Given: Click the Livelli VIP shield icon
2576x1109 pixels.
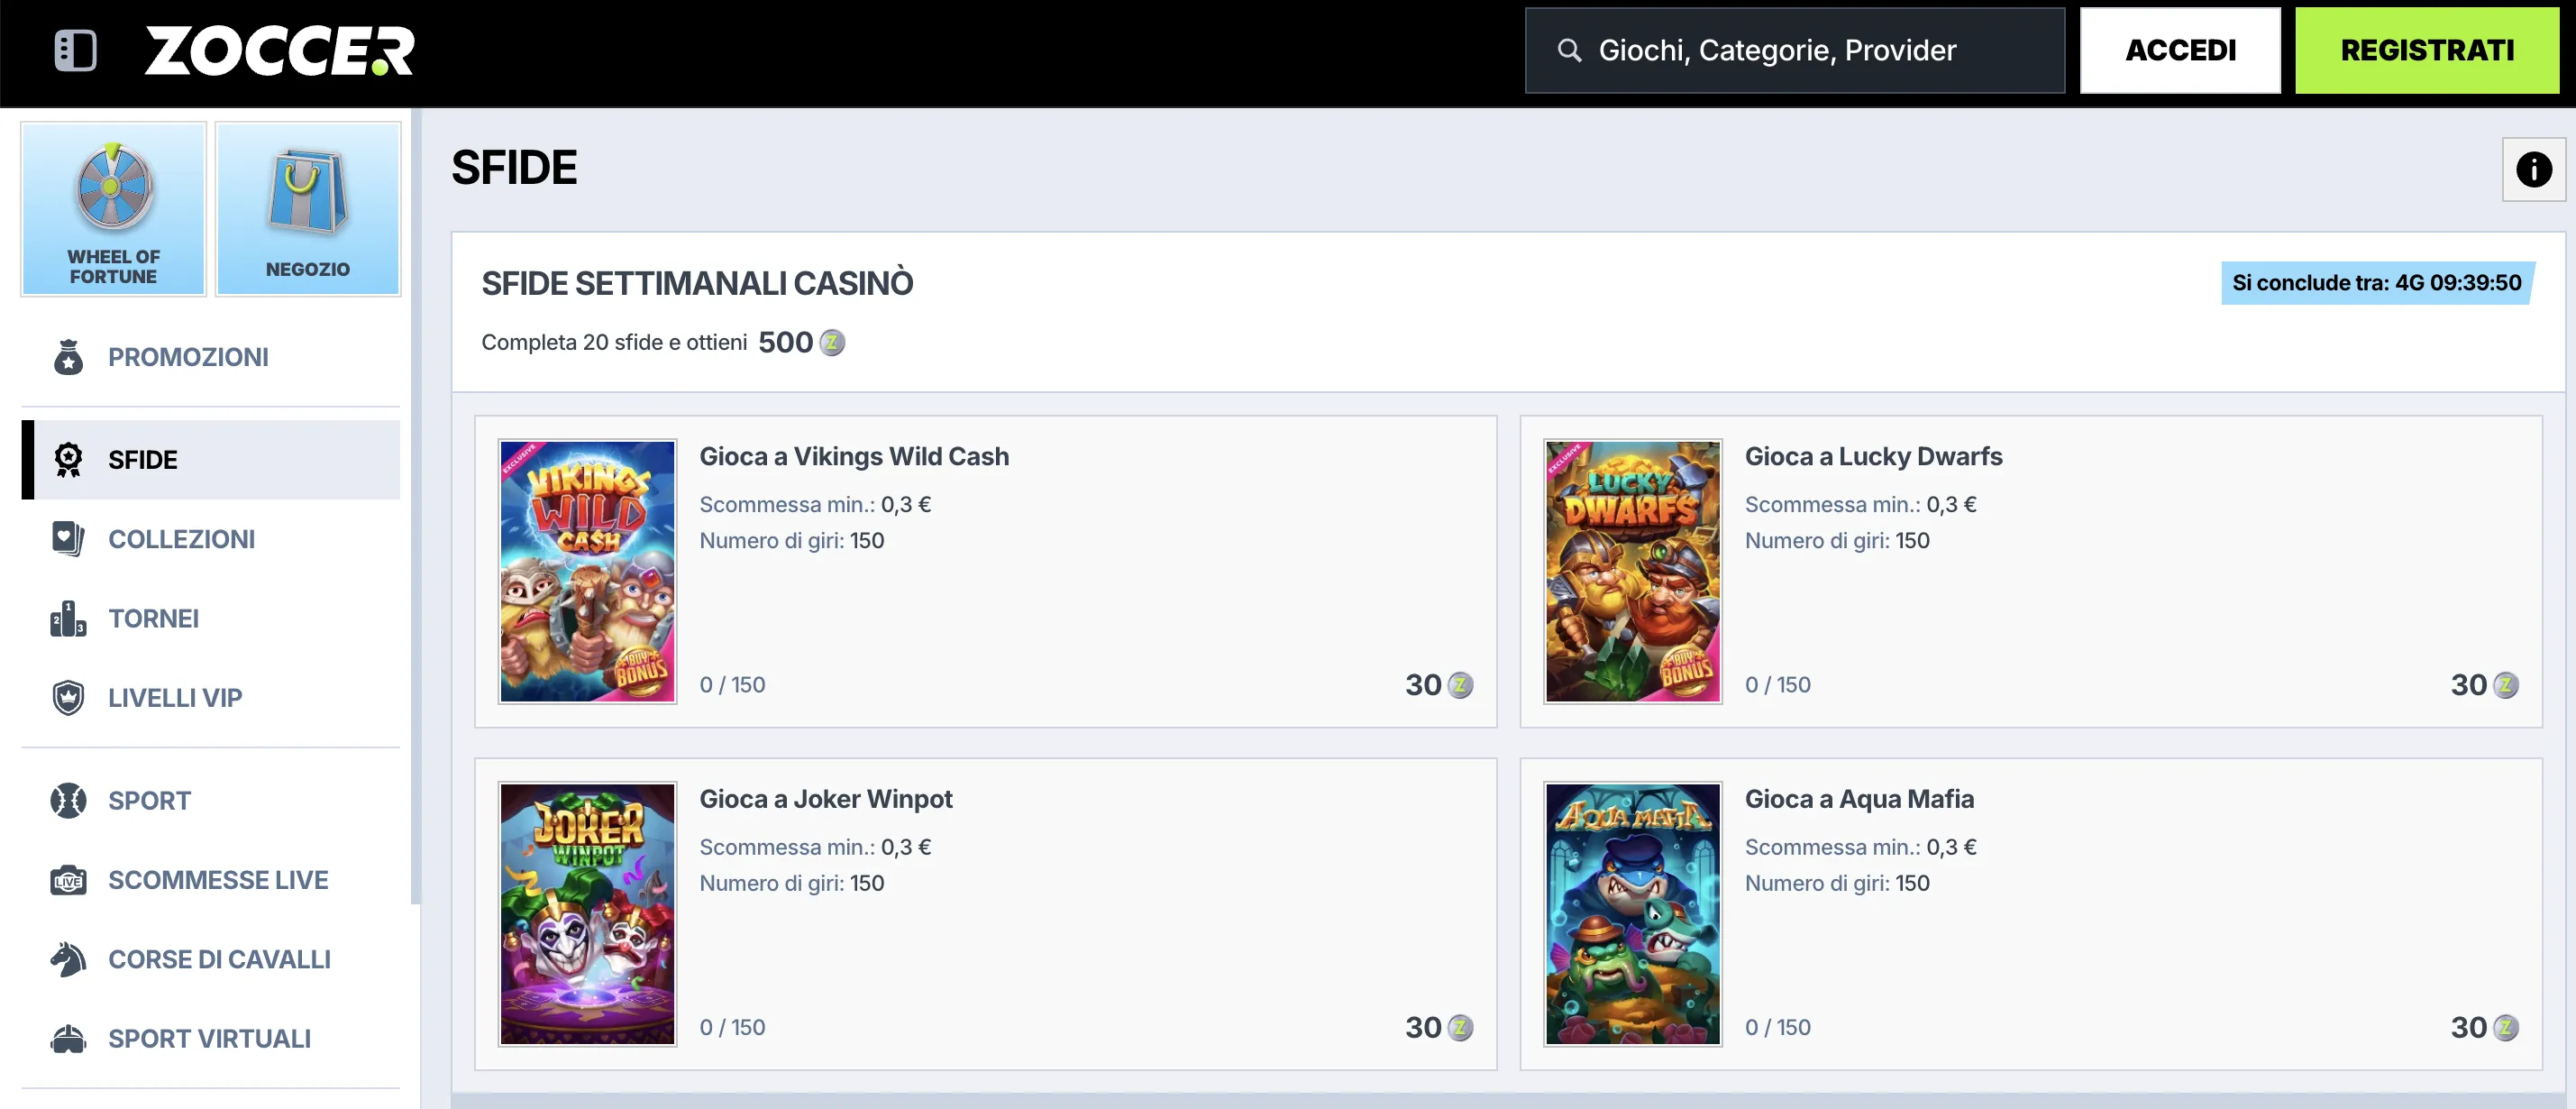Looking at the screenshot, I should point(68,697).
